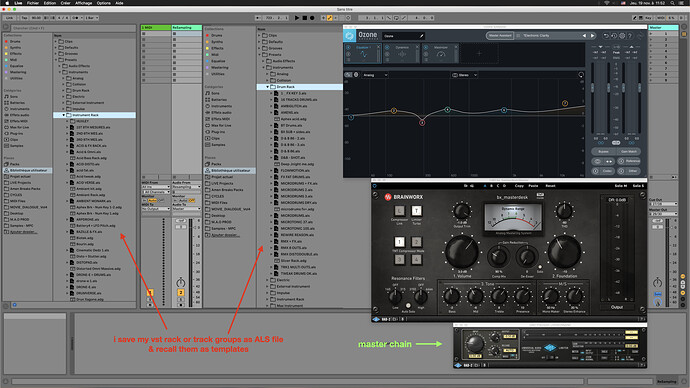Viewport: 690px width, 388px height.
Task: Open the 1 Bar quantization dropdown
Action: 92,18
